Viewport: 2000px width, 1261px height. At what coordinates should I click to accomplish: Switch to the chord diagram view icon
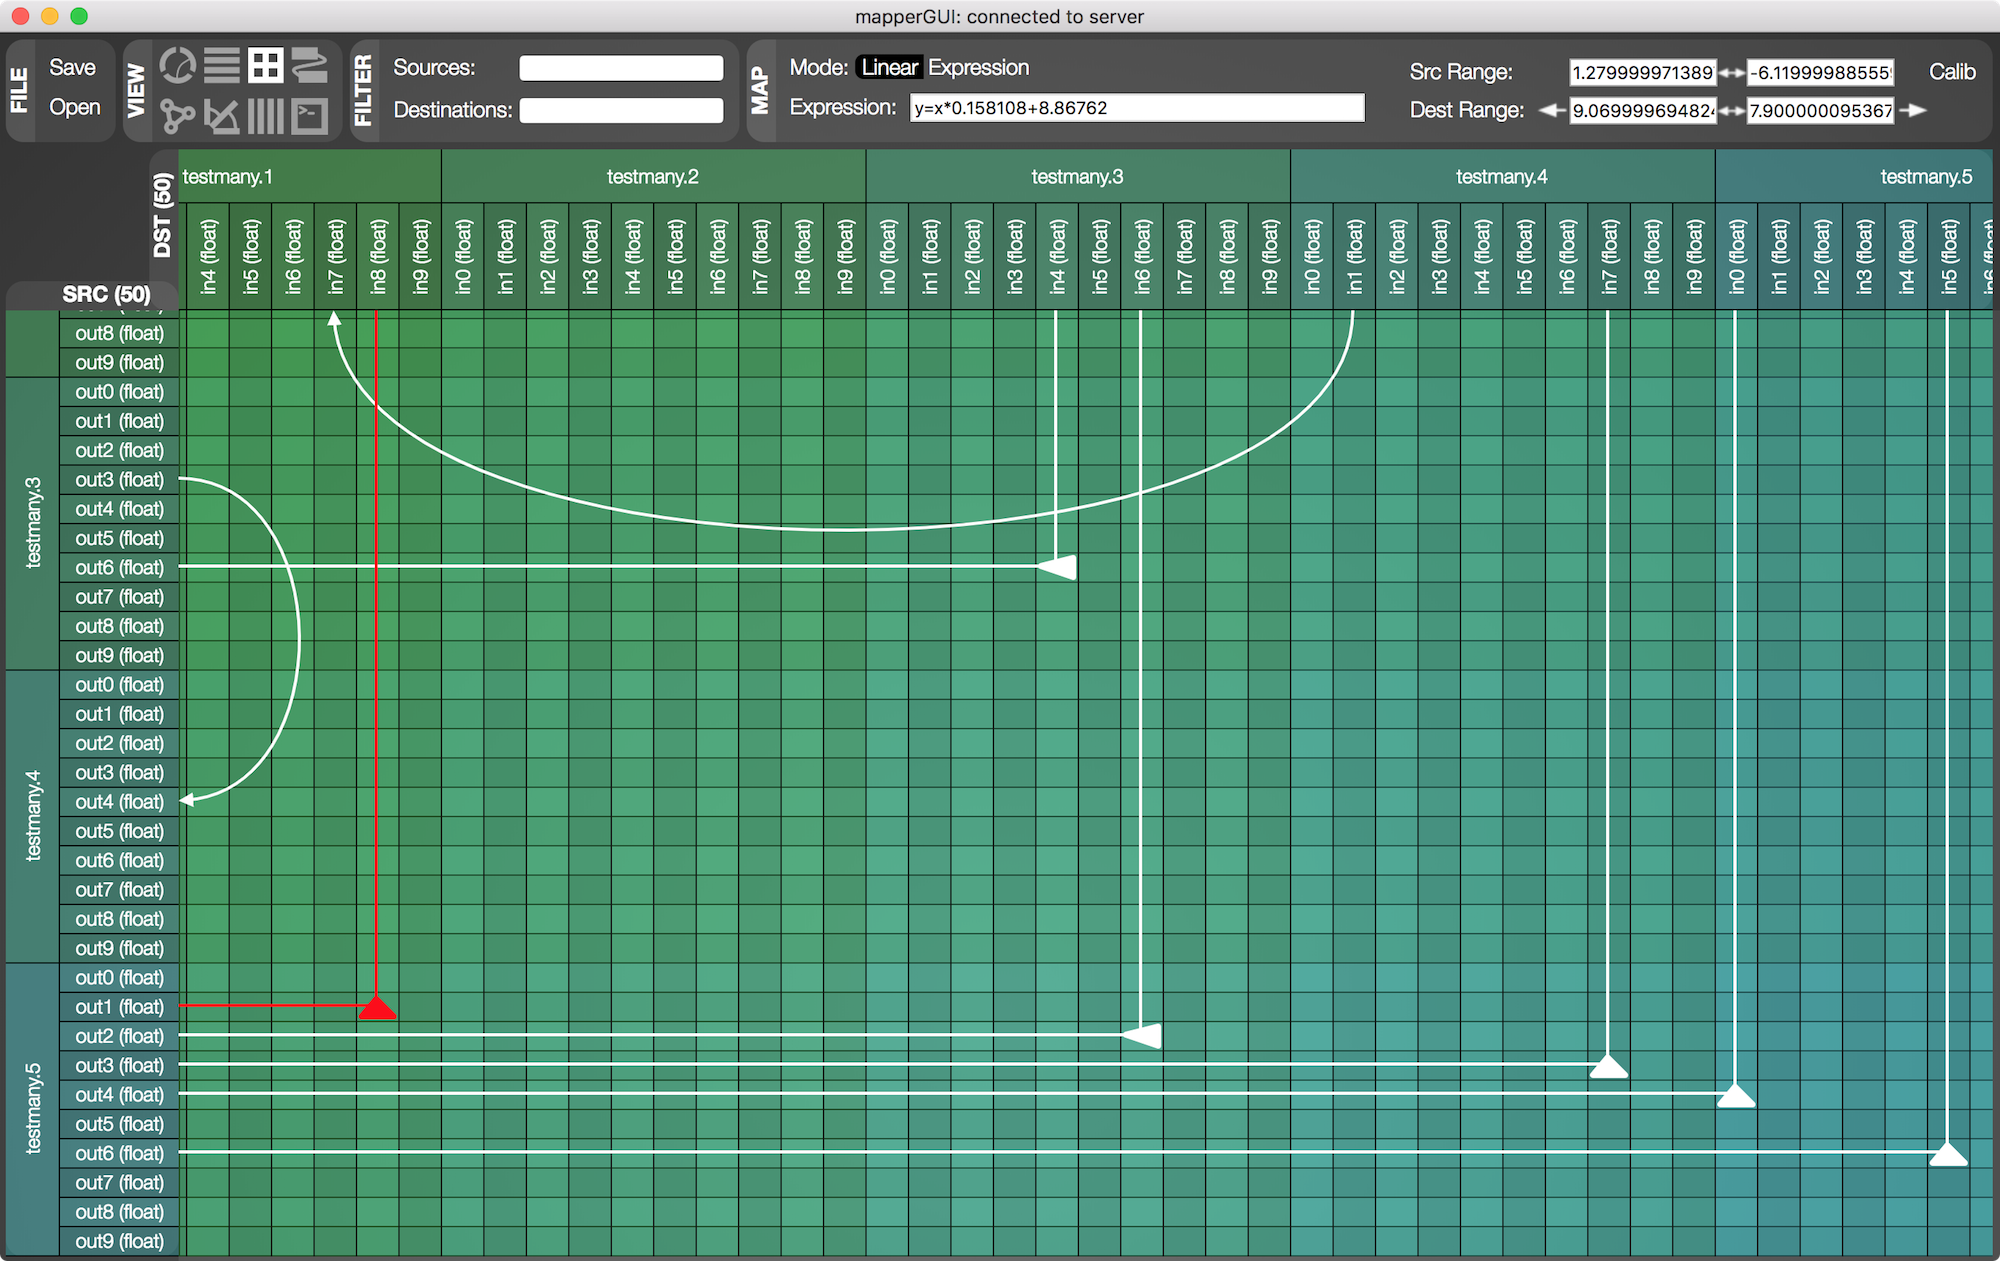point(178,66)
